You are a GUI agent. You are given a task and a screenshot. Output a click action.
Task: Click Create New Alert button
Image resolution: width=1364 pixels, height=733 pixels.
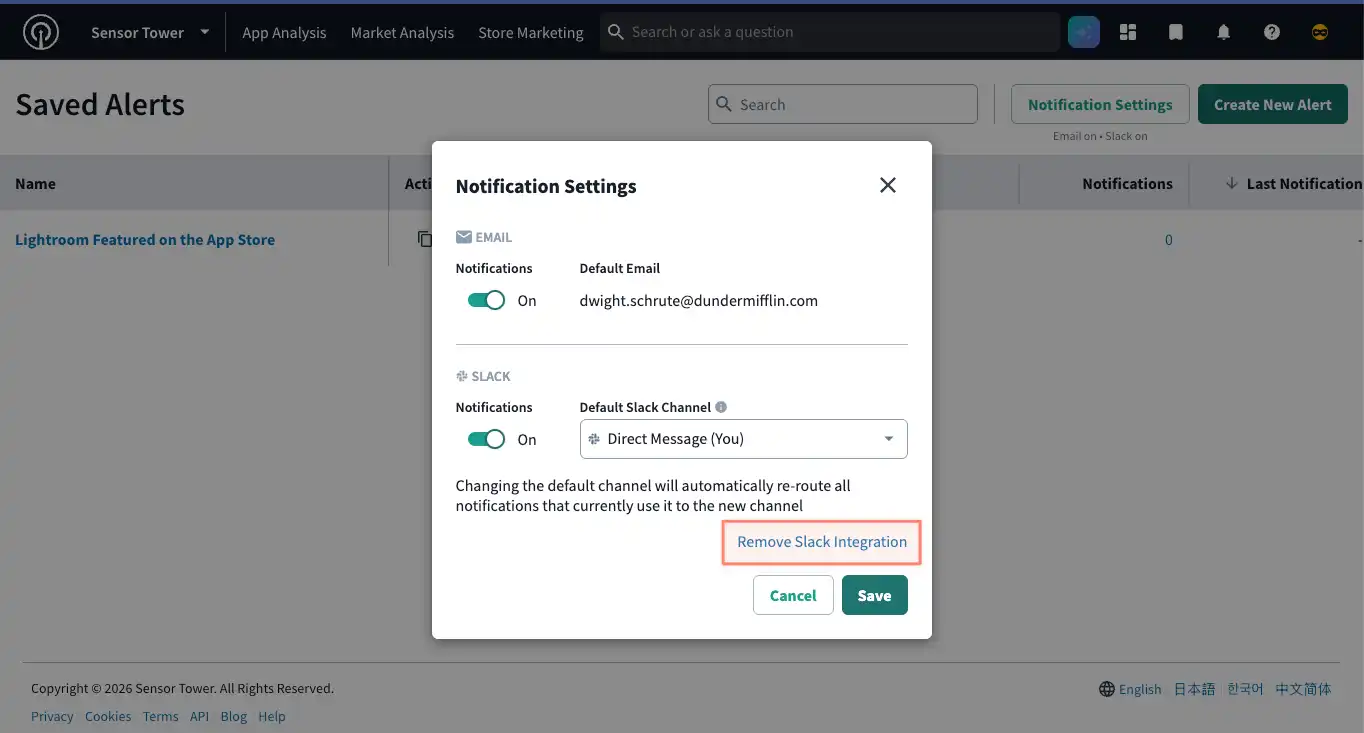coord(1273,104)
